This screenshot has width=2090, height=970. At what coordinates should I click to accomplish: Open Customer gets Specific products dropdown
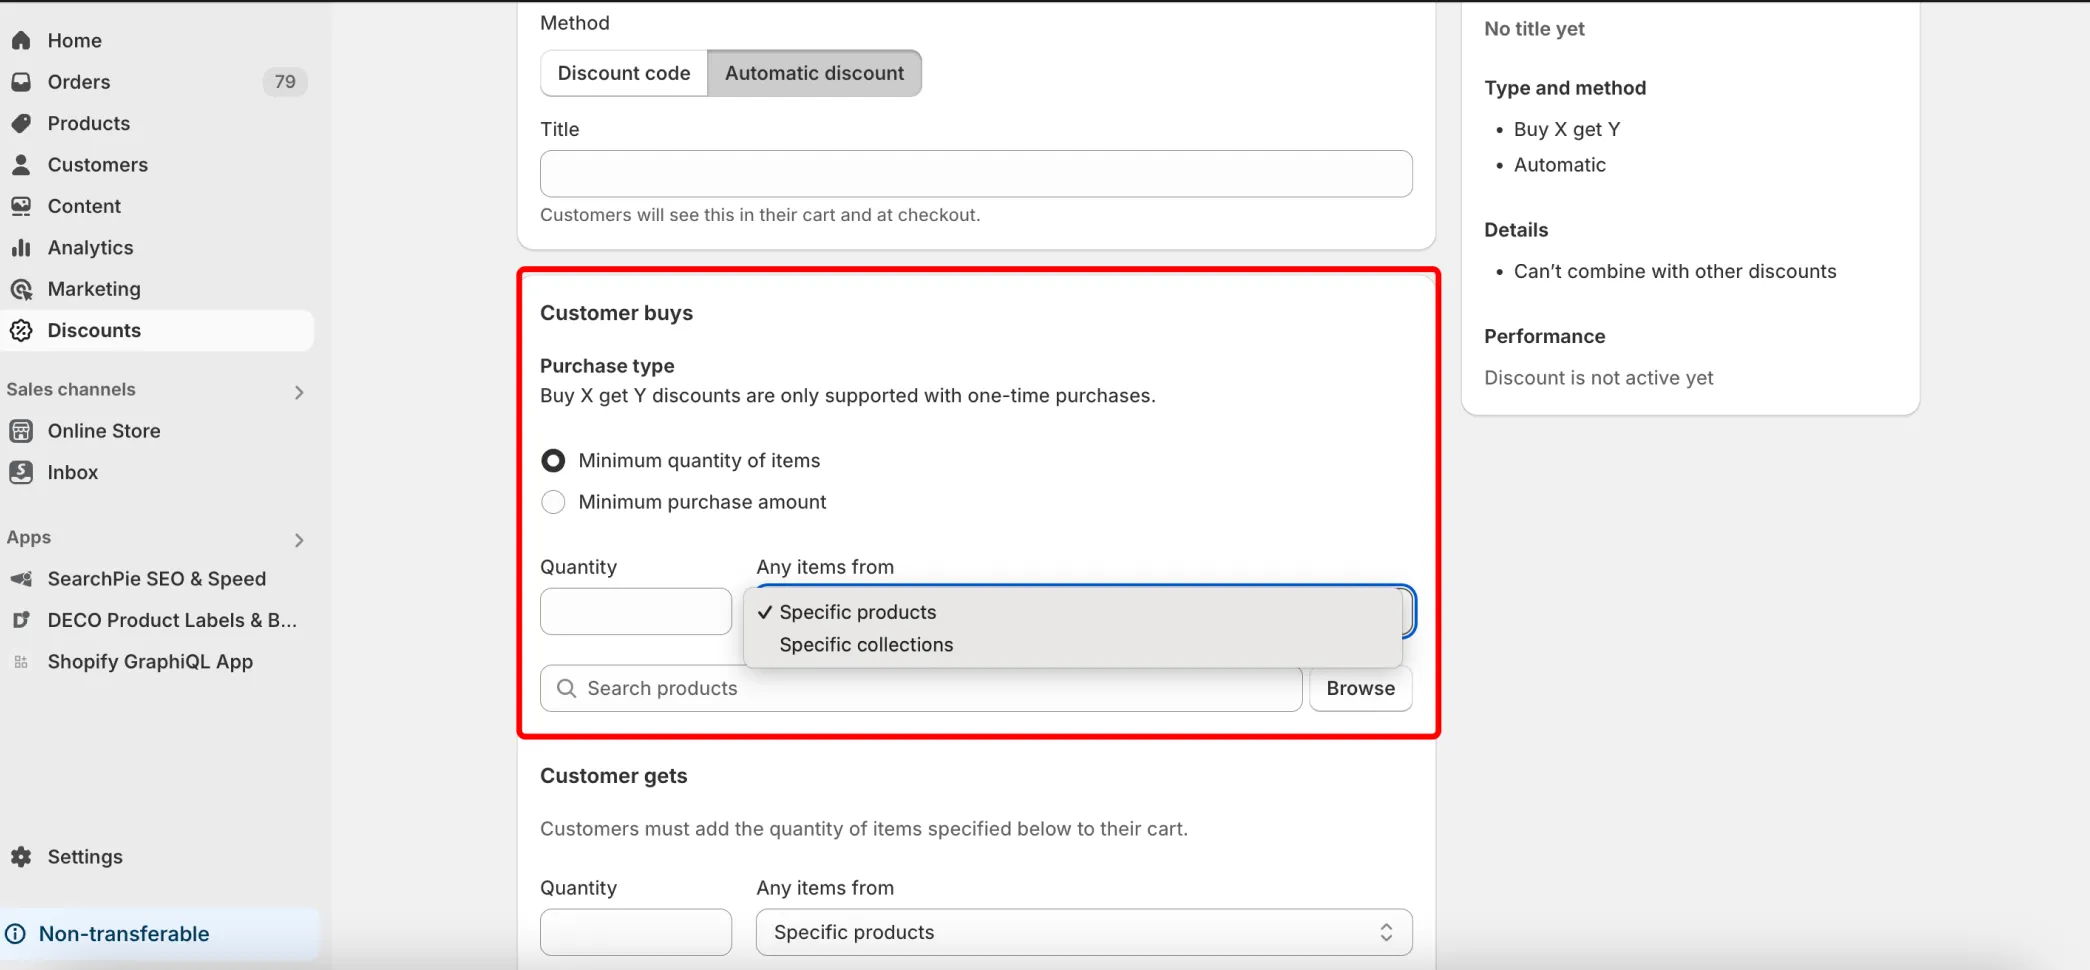[x=1084, y=932]
